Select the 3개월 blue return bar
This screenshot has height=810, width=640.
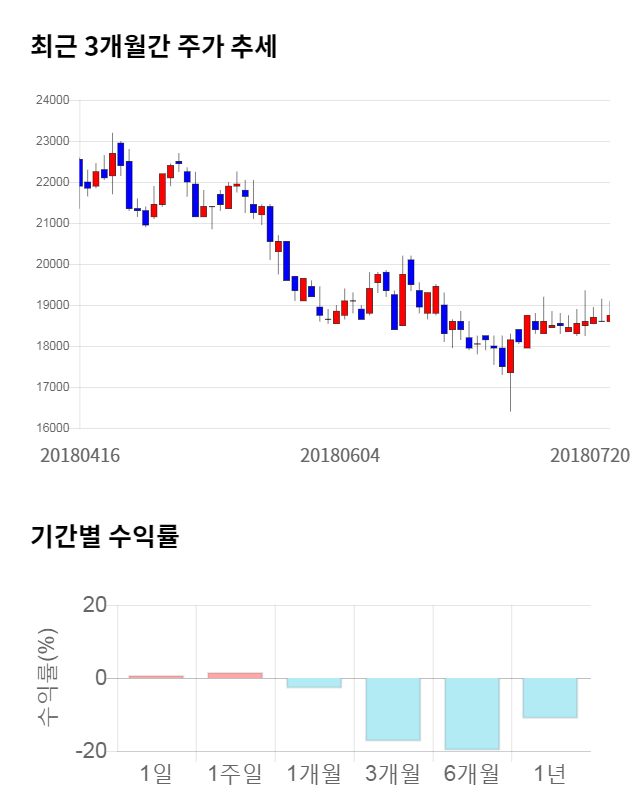point(393,709)
